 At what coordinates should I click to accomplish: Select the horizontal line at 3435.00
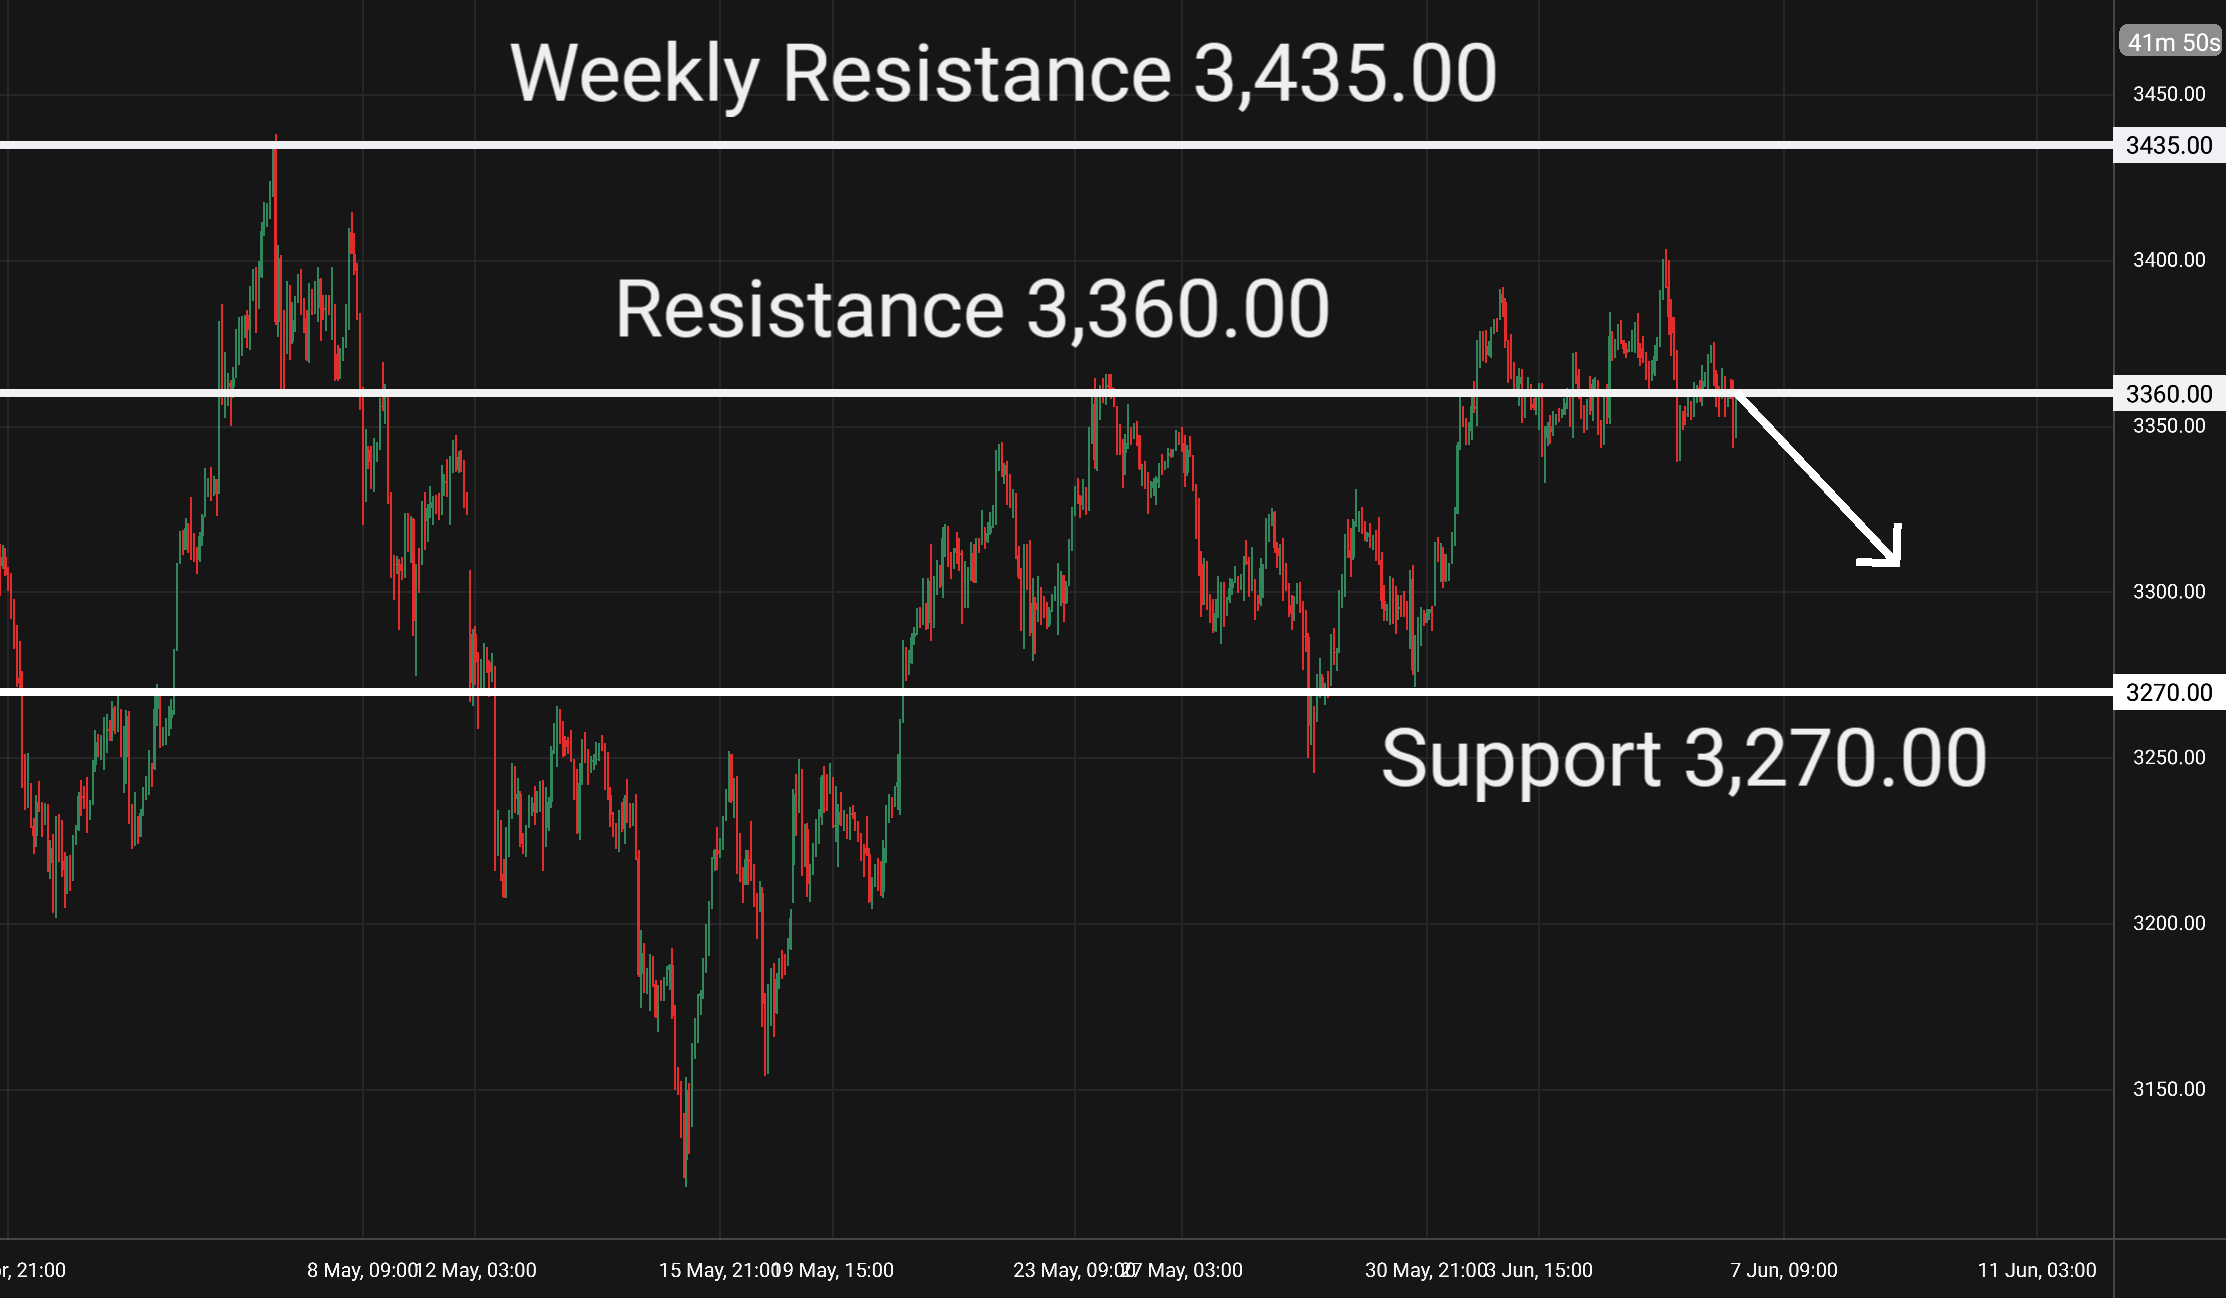point(1056,145)
